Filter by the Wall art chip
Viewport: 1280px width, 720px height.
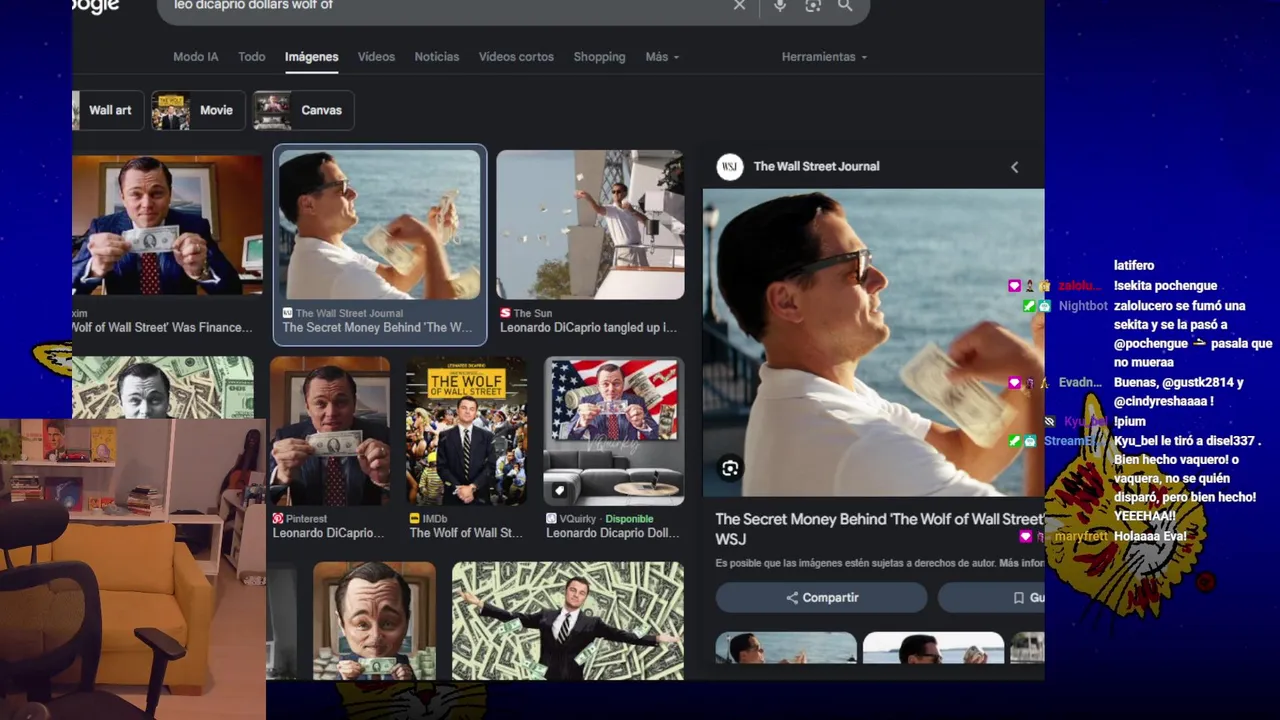coord(108,110)
